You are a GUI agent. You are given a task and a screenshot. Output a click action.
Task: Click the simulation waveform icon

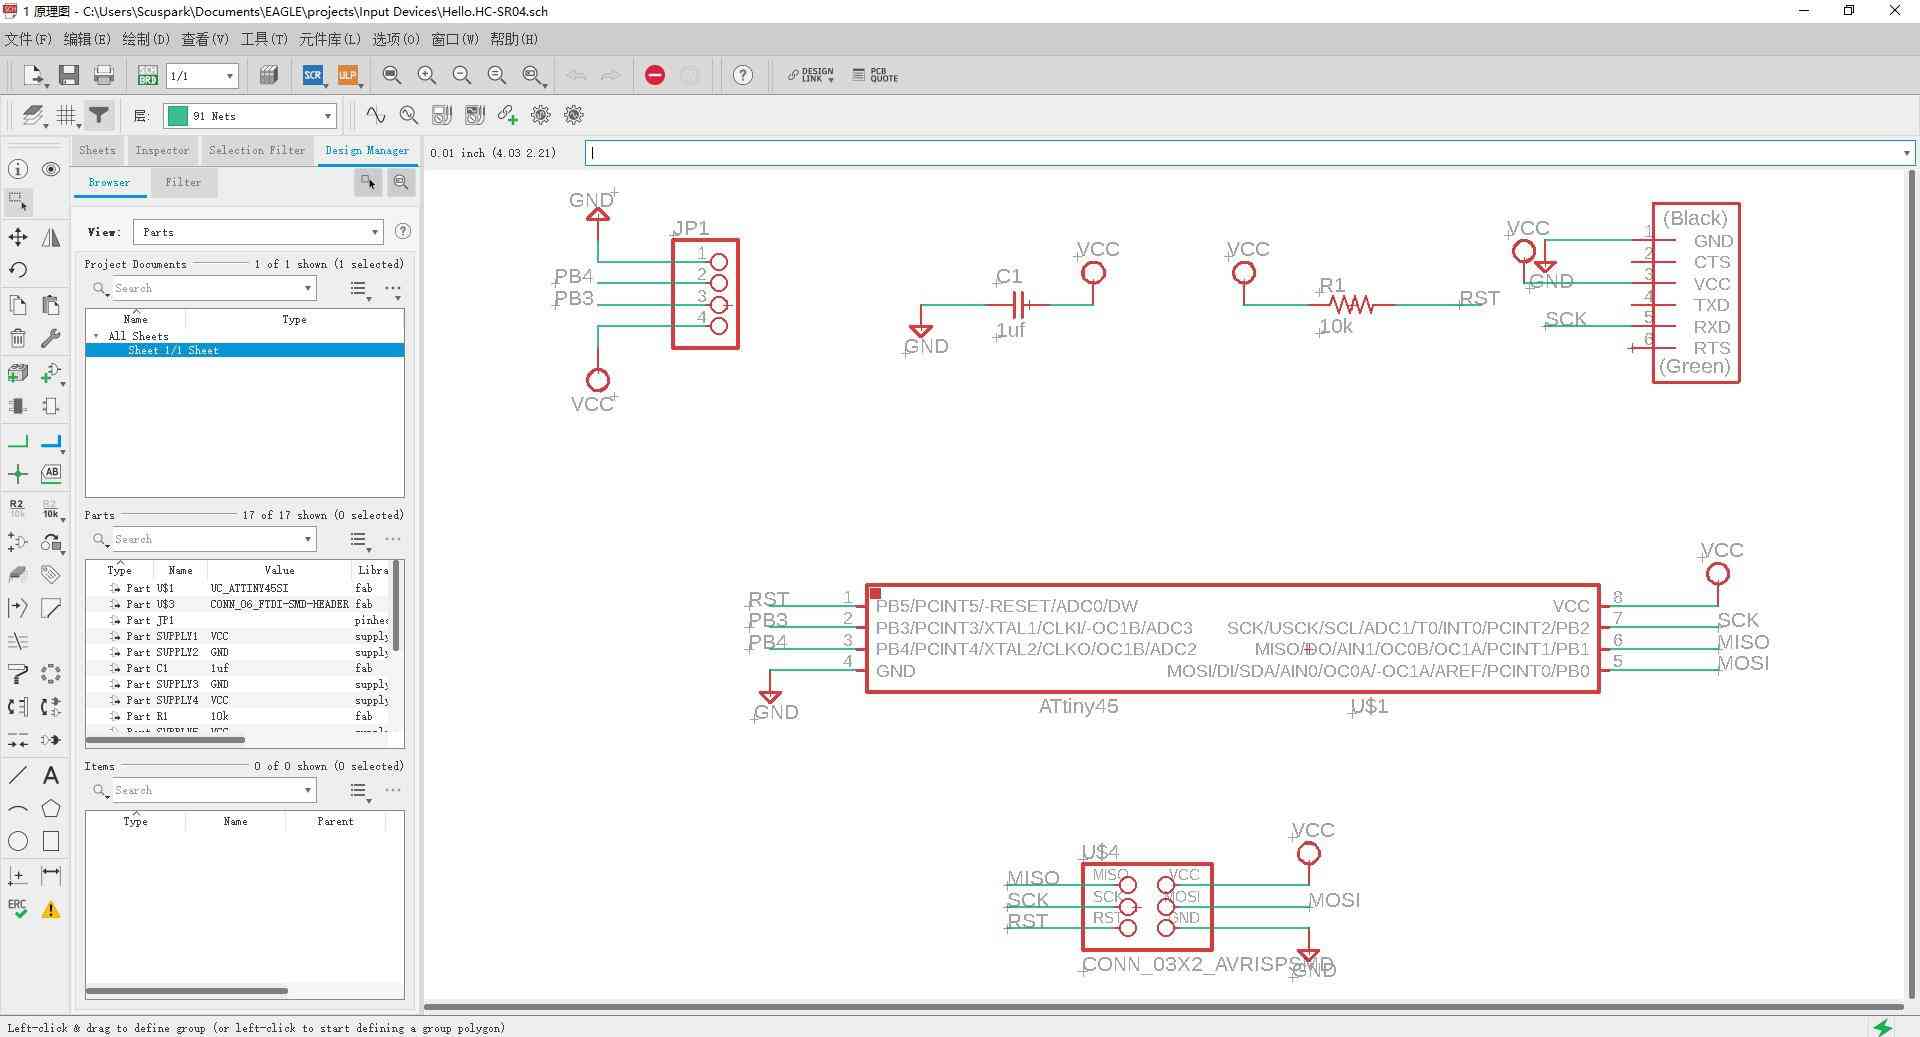point(376,115)
